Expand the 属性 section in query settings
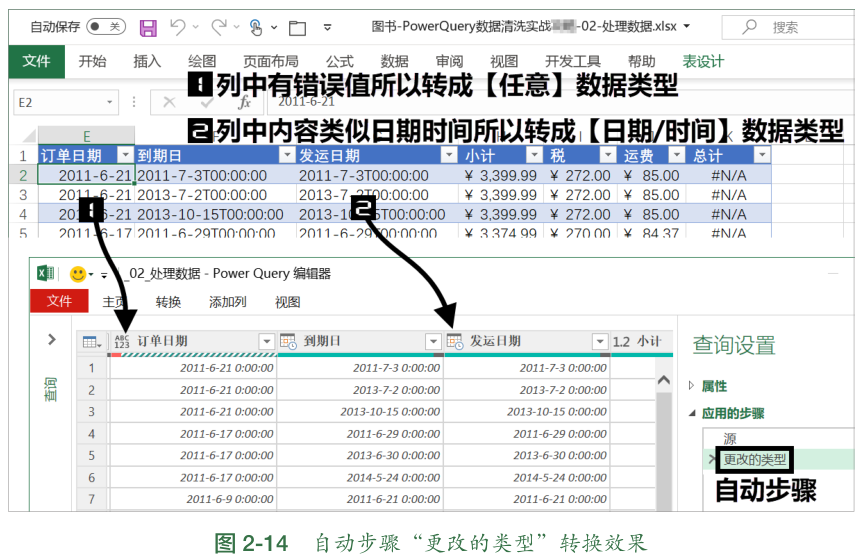The width and height of the screenshot is (864, 558). coord(692,386)
